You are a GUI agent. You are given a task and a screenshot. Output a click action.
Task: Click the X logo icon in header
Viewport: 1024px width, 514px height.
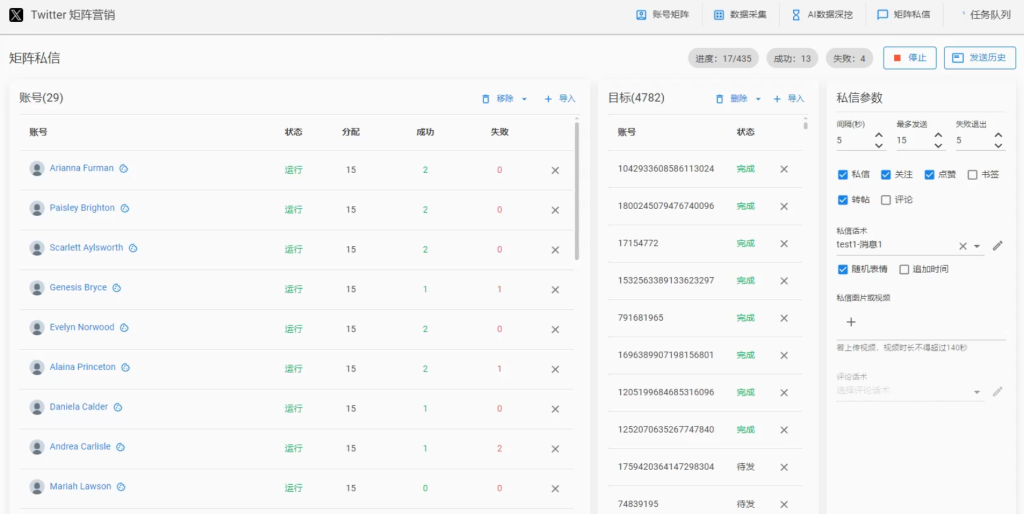click(16, 14)
